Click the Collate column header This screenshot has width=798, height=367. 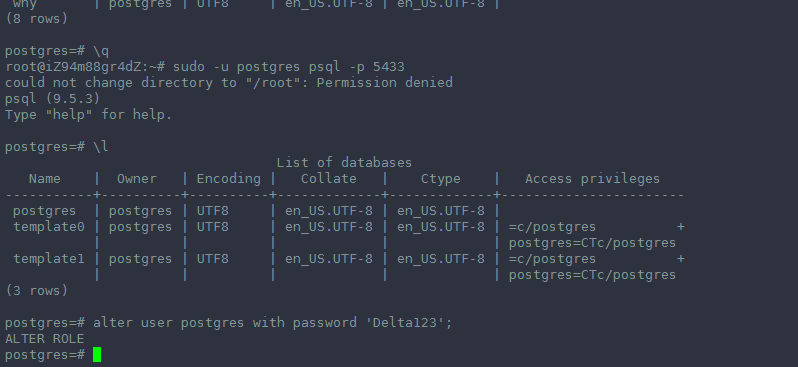point(328,179)
